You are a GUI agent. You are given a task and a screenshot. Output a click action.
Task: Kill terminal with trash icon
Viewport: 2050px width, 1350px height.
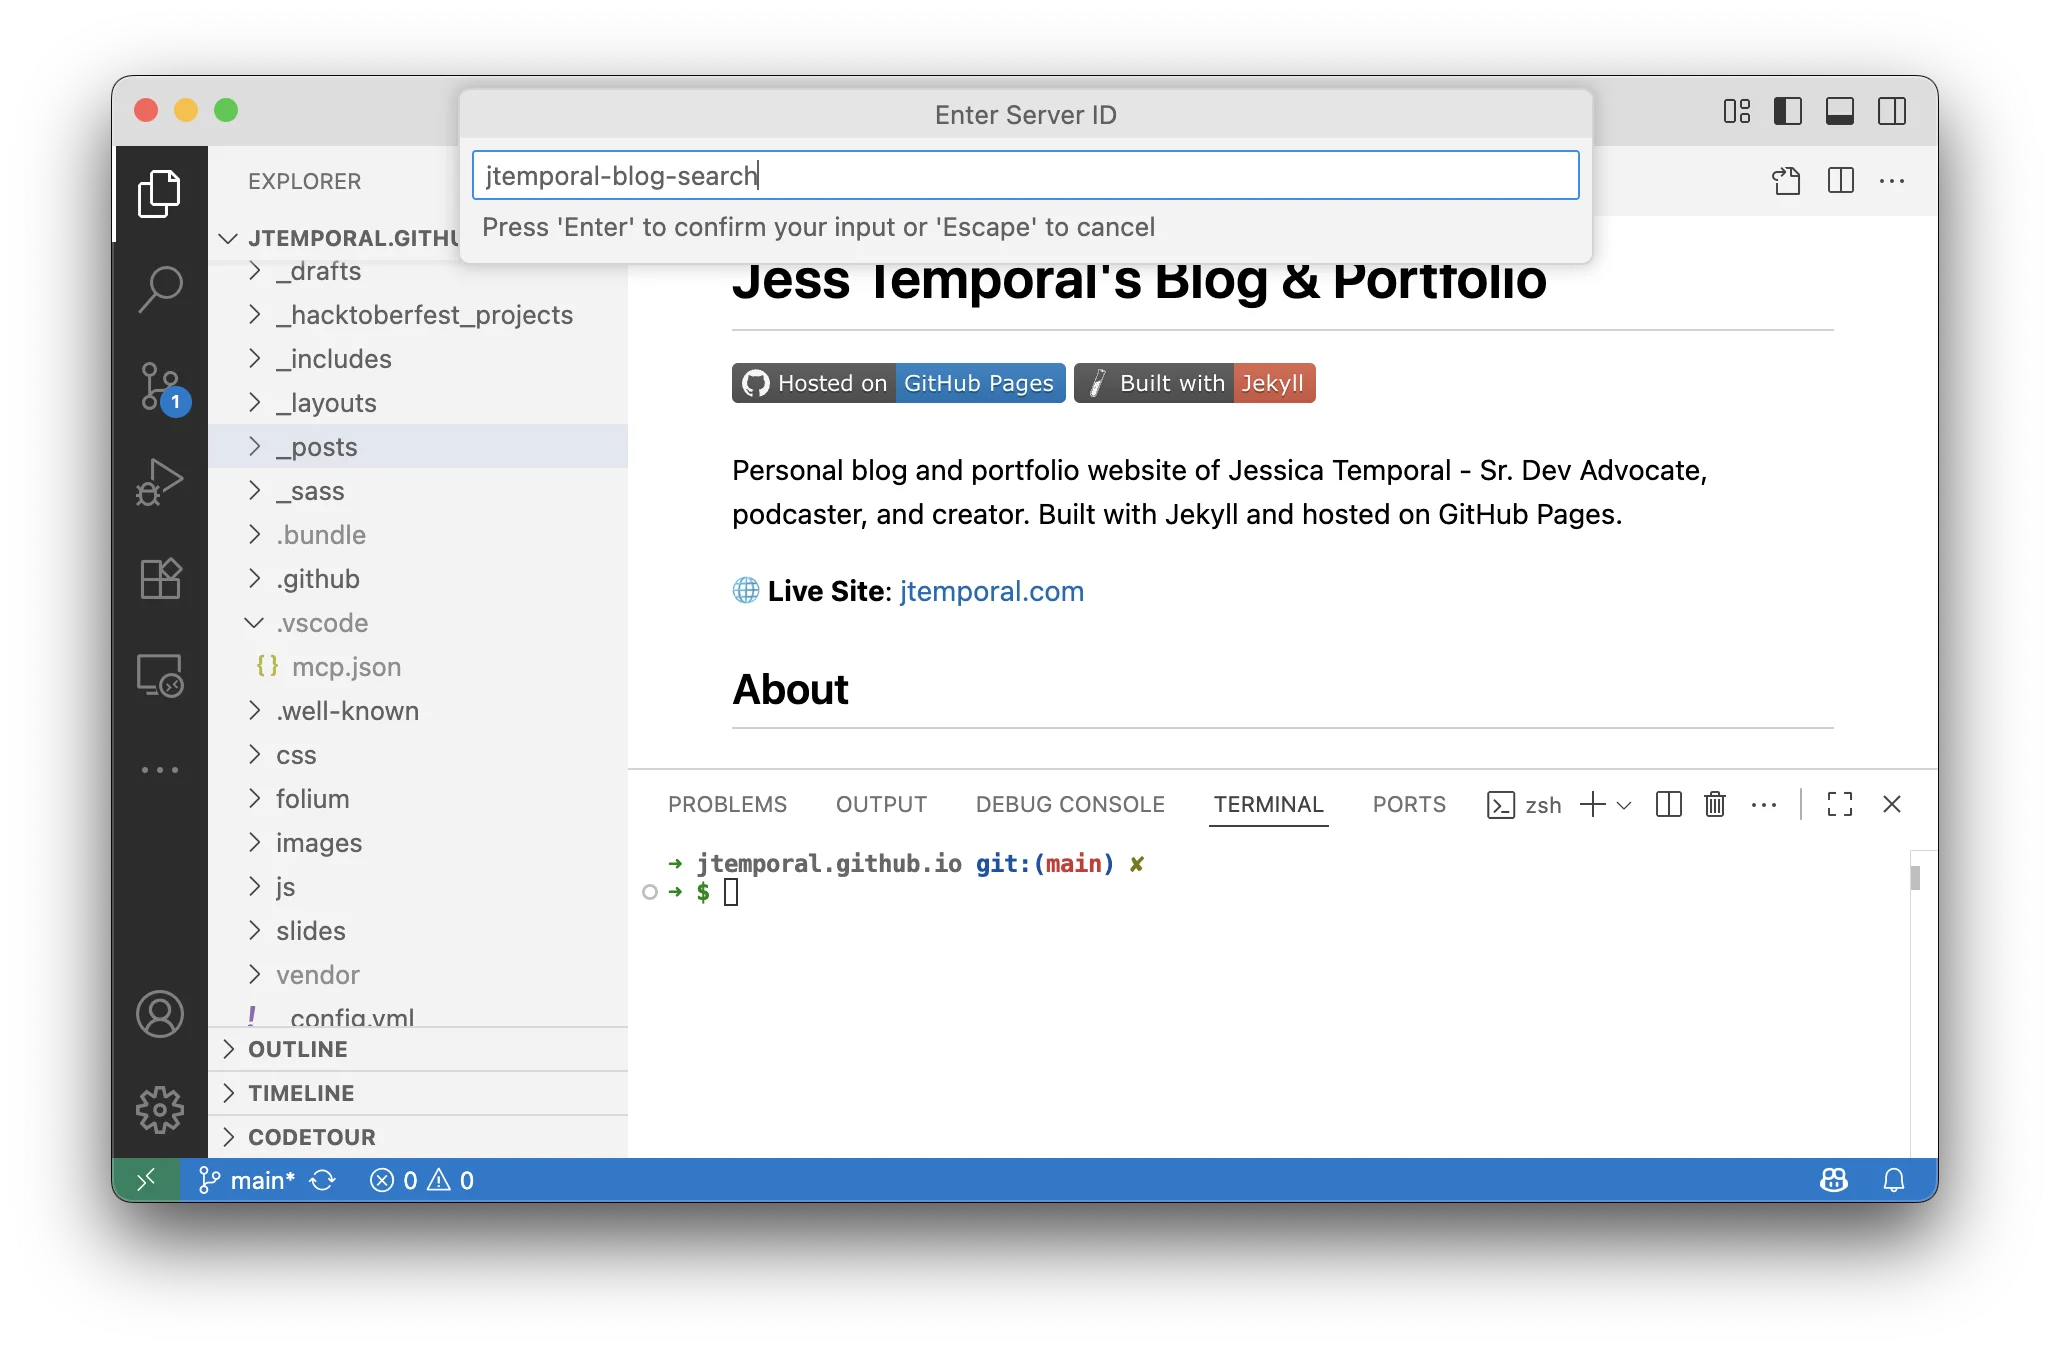[x=1714, y=804]
